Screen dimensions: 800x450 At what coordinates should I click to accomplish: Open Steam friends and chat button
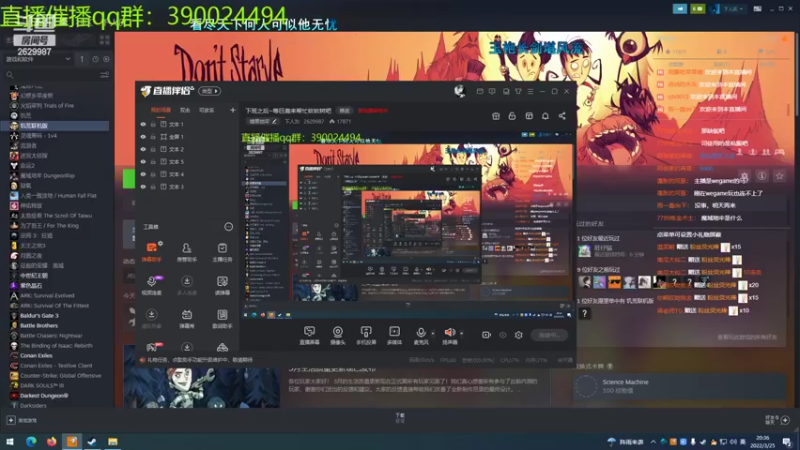[778, 420]
